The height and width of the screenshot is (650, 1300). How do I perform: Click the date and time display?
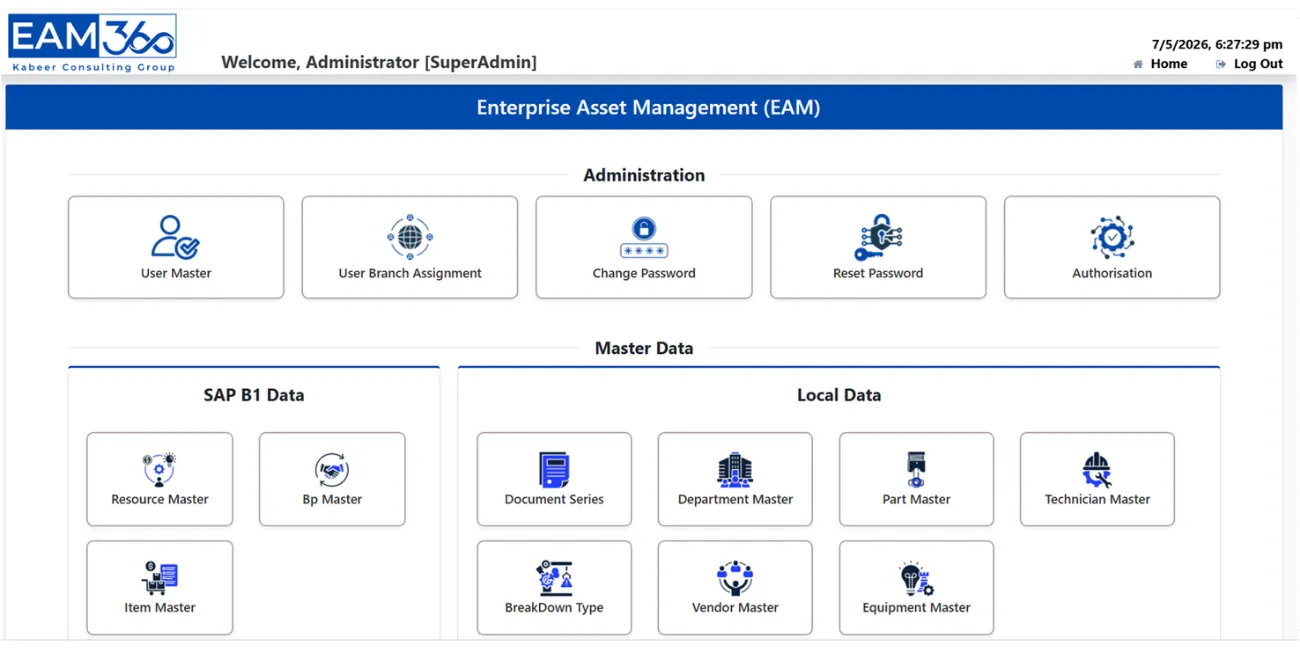(x=1217, y=44)
